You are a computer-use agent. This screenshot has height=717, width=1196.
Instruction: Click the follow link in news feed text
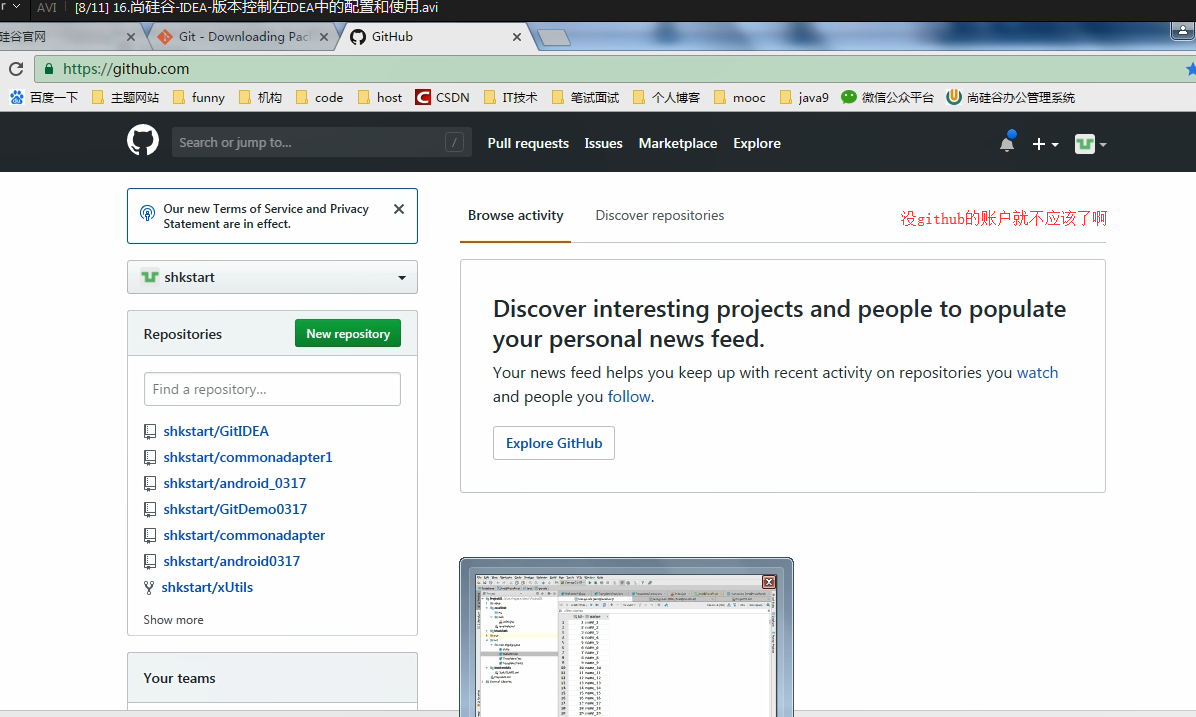[x=629, y=397]
